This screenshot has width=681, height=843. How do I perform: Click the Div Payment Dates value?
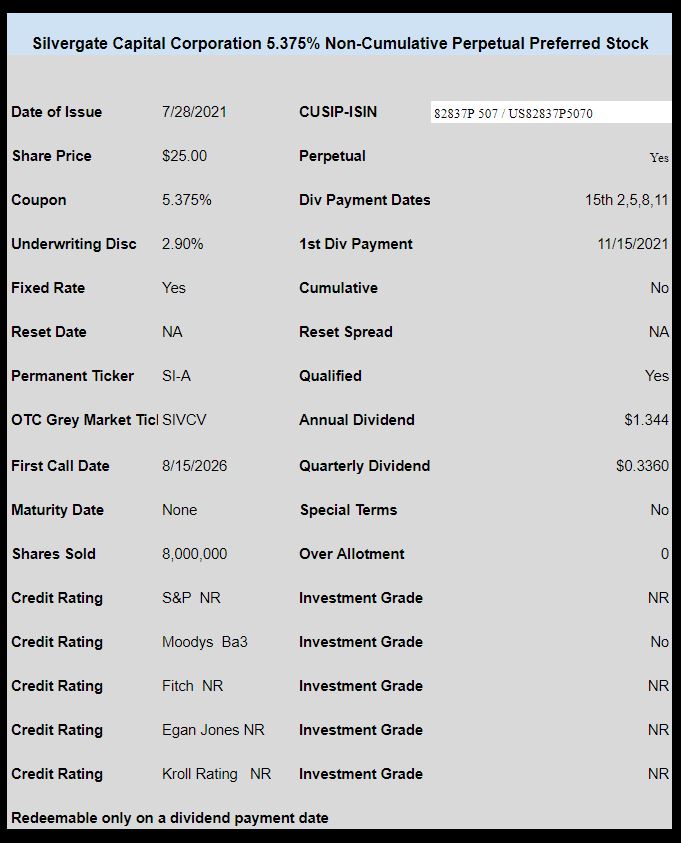pos(627,200)
